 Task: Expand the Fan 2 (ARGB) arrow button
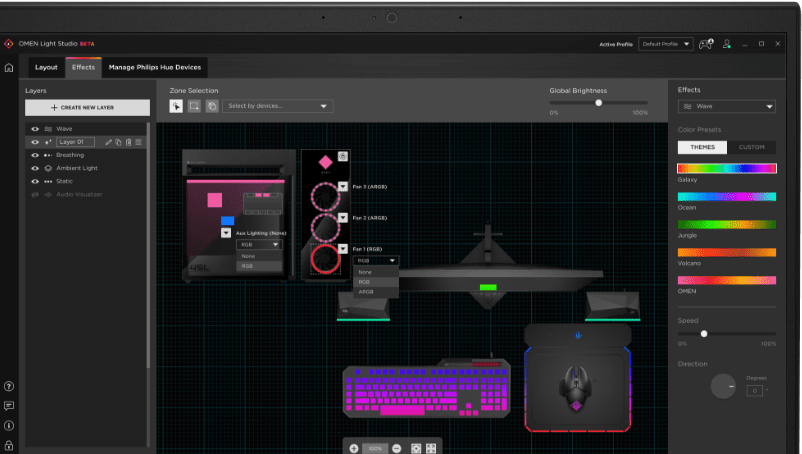pyautogui.click(x=343, y=218)
